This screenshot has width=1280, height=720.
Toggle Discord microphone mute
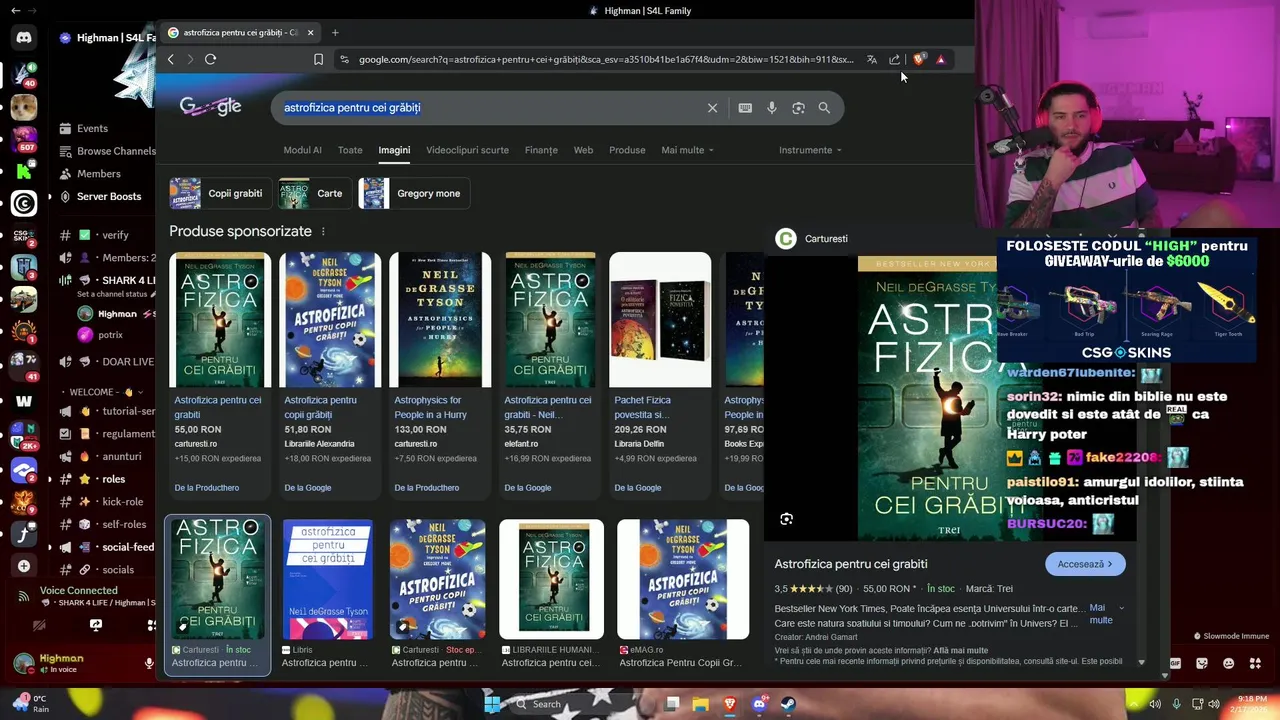[x=149, y=663]
